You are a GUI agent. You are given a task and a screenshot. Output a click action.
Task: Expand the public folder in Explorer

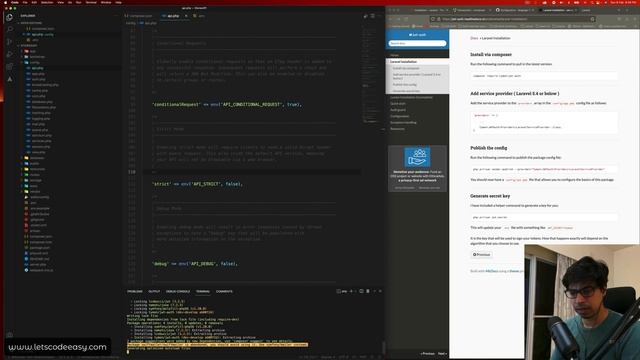(x=34, y=164)
